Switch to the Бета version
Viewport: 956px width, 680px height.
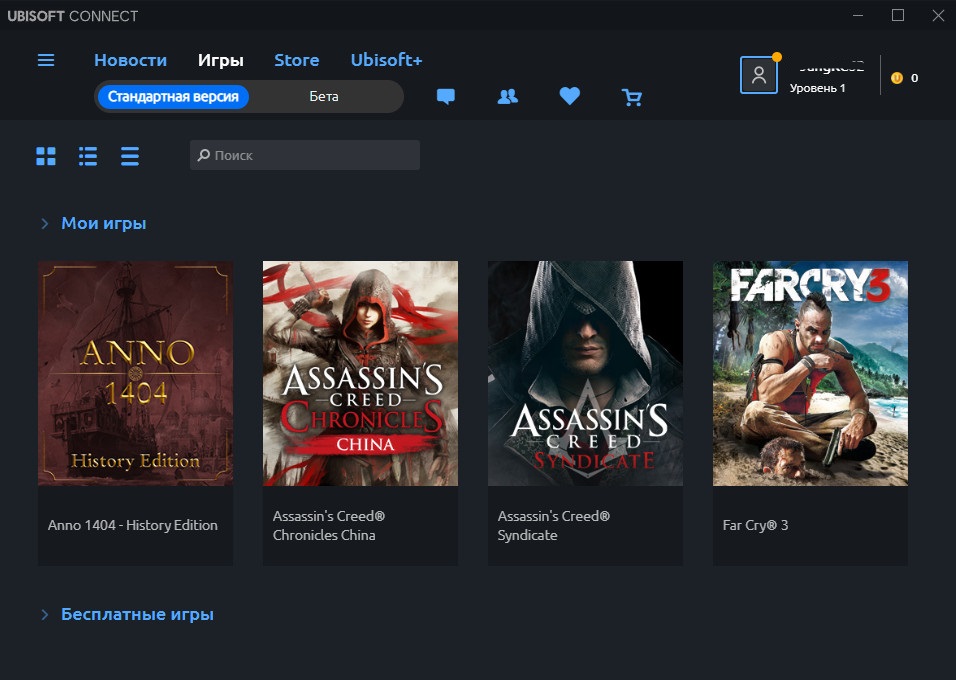[x=324, y=96]
